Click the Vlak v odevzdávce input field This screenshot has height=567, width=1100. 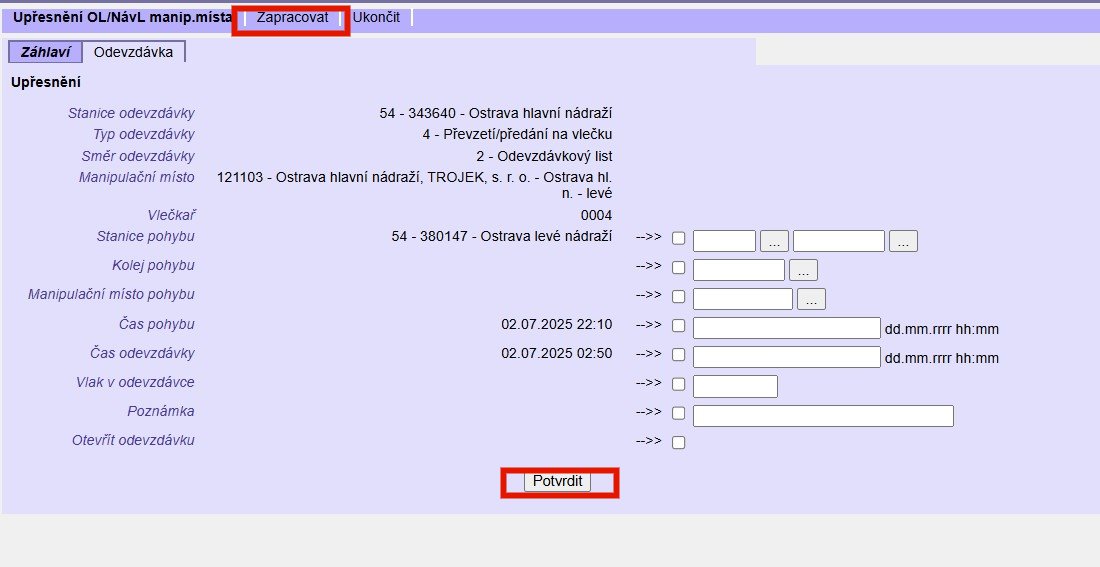pos(734,386)
